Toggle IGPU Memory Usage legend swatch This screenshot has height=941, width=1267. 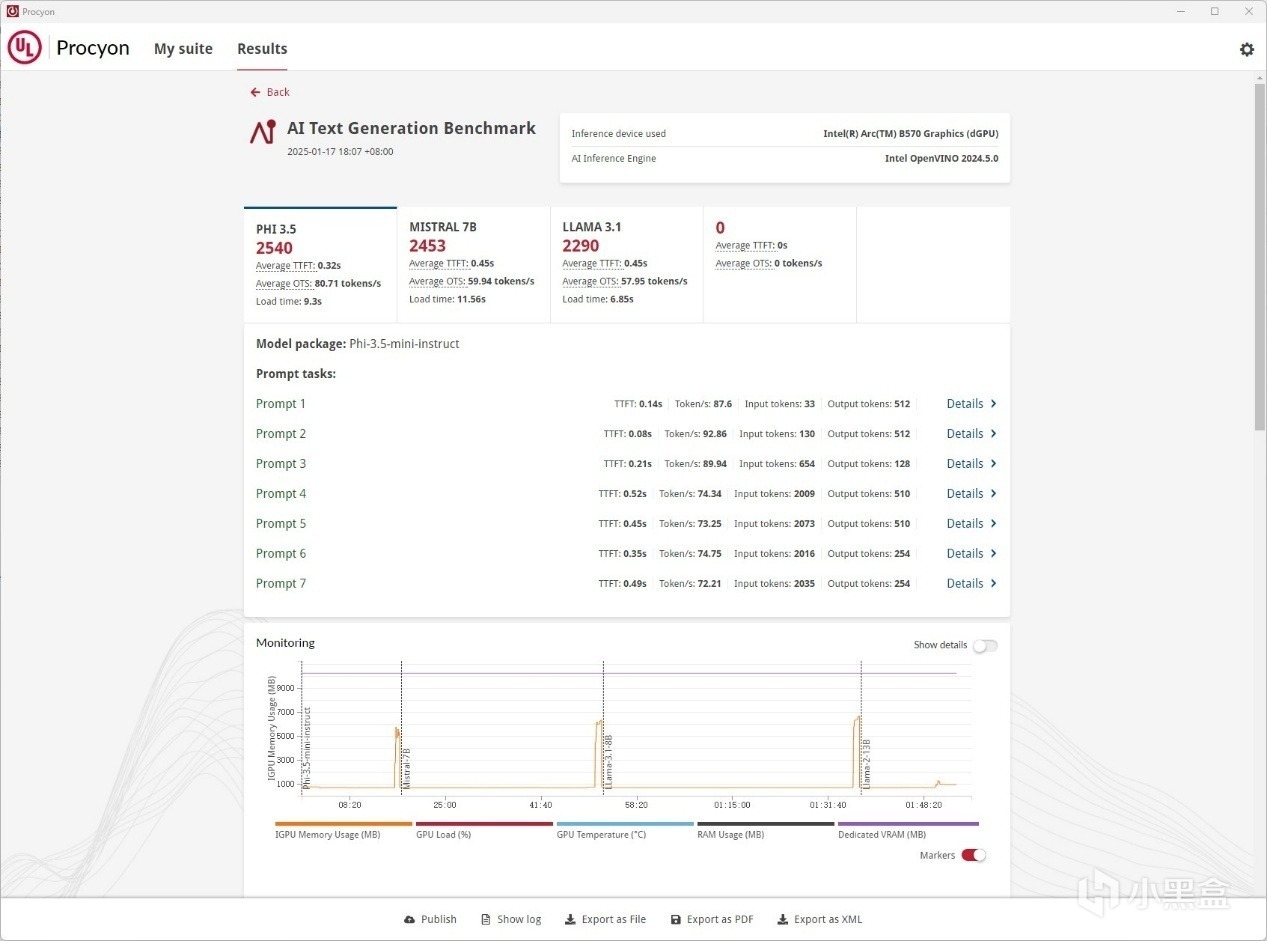pyautogui.click(x=344, y=824)
